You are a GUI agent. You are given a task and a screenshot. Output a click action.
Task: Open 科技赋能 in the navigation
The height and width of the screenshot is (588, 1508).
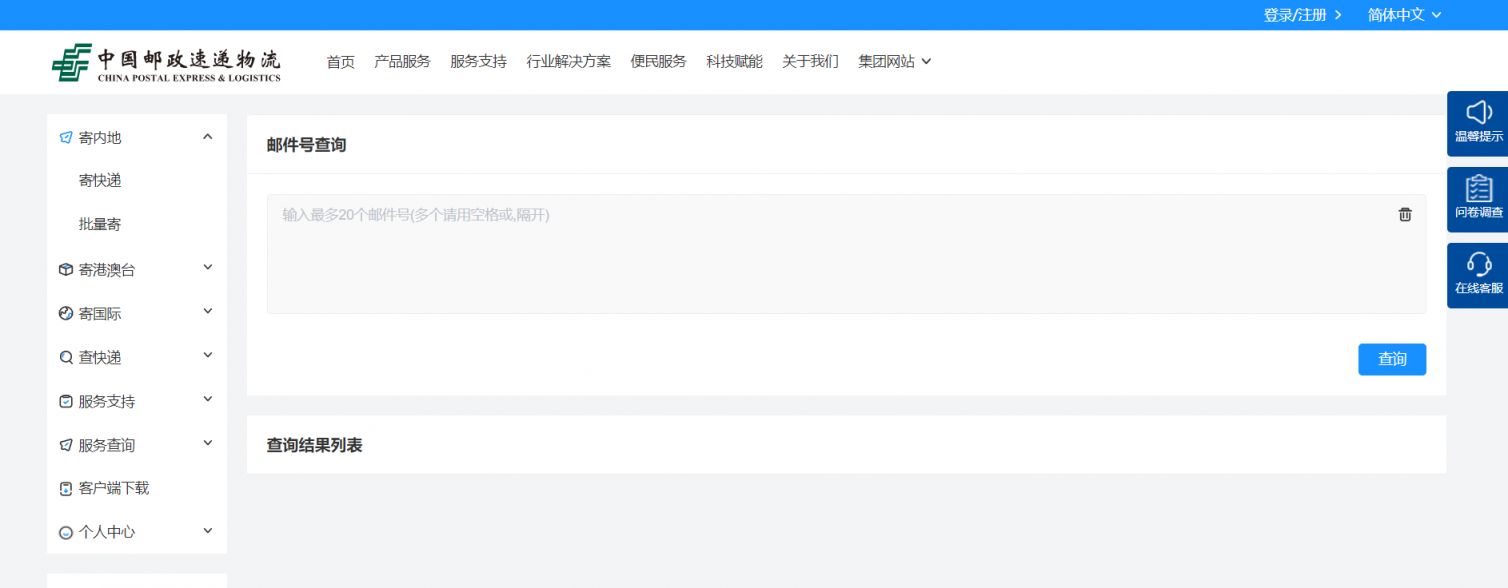735,62
